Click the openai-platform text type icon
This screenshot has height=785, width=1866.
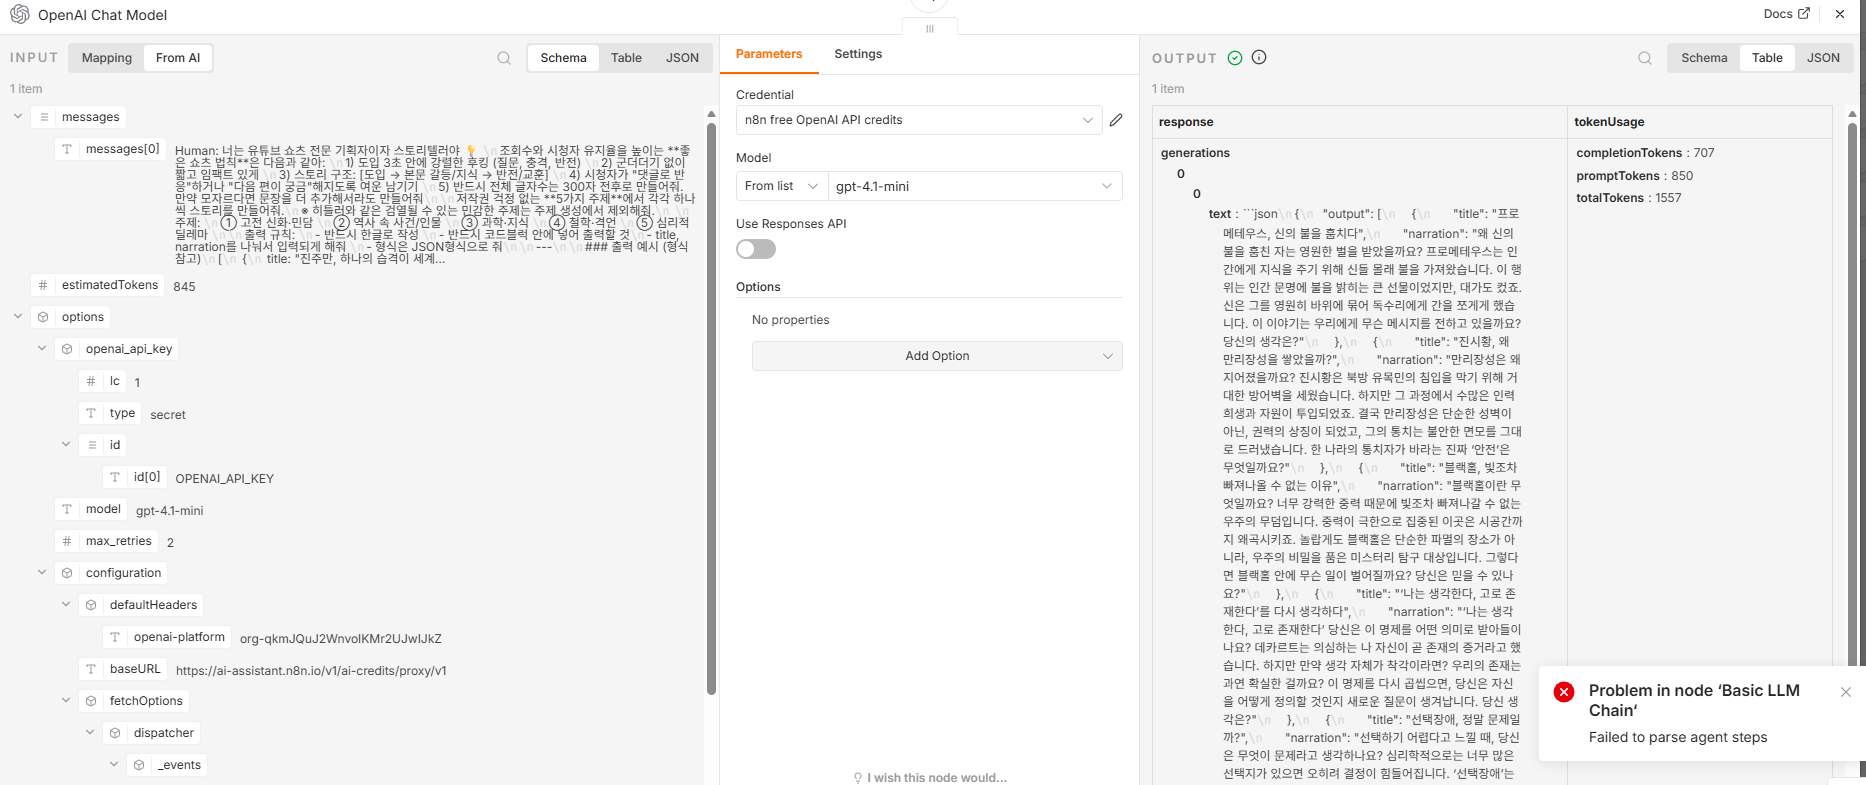tap(115, 637)
